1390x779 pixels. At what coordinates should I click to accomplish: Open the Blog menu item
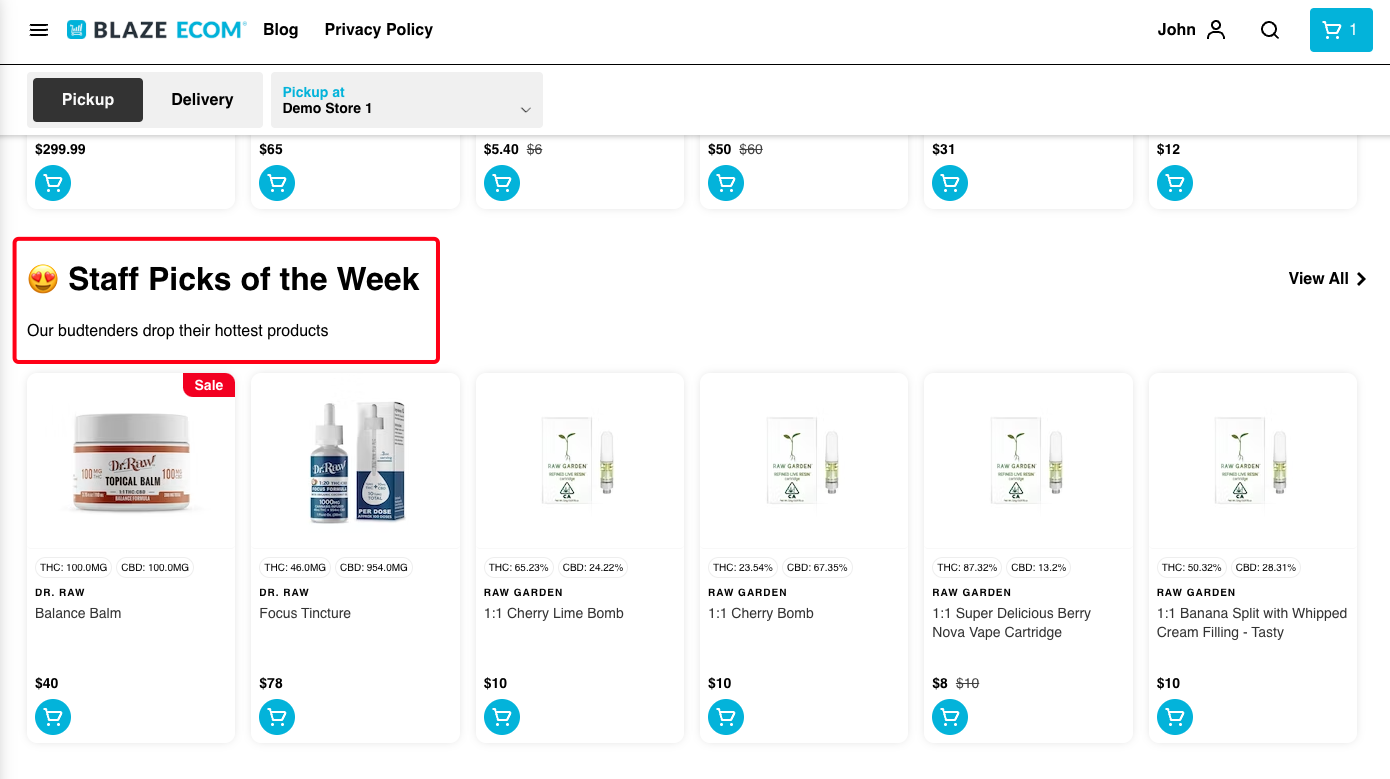tap(281, 30)
